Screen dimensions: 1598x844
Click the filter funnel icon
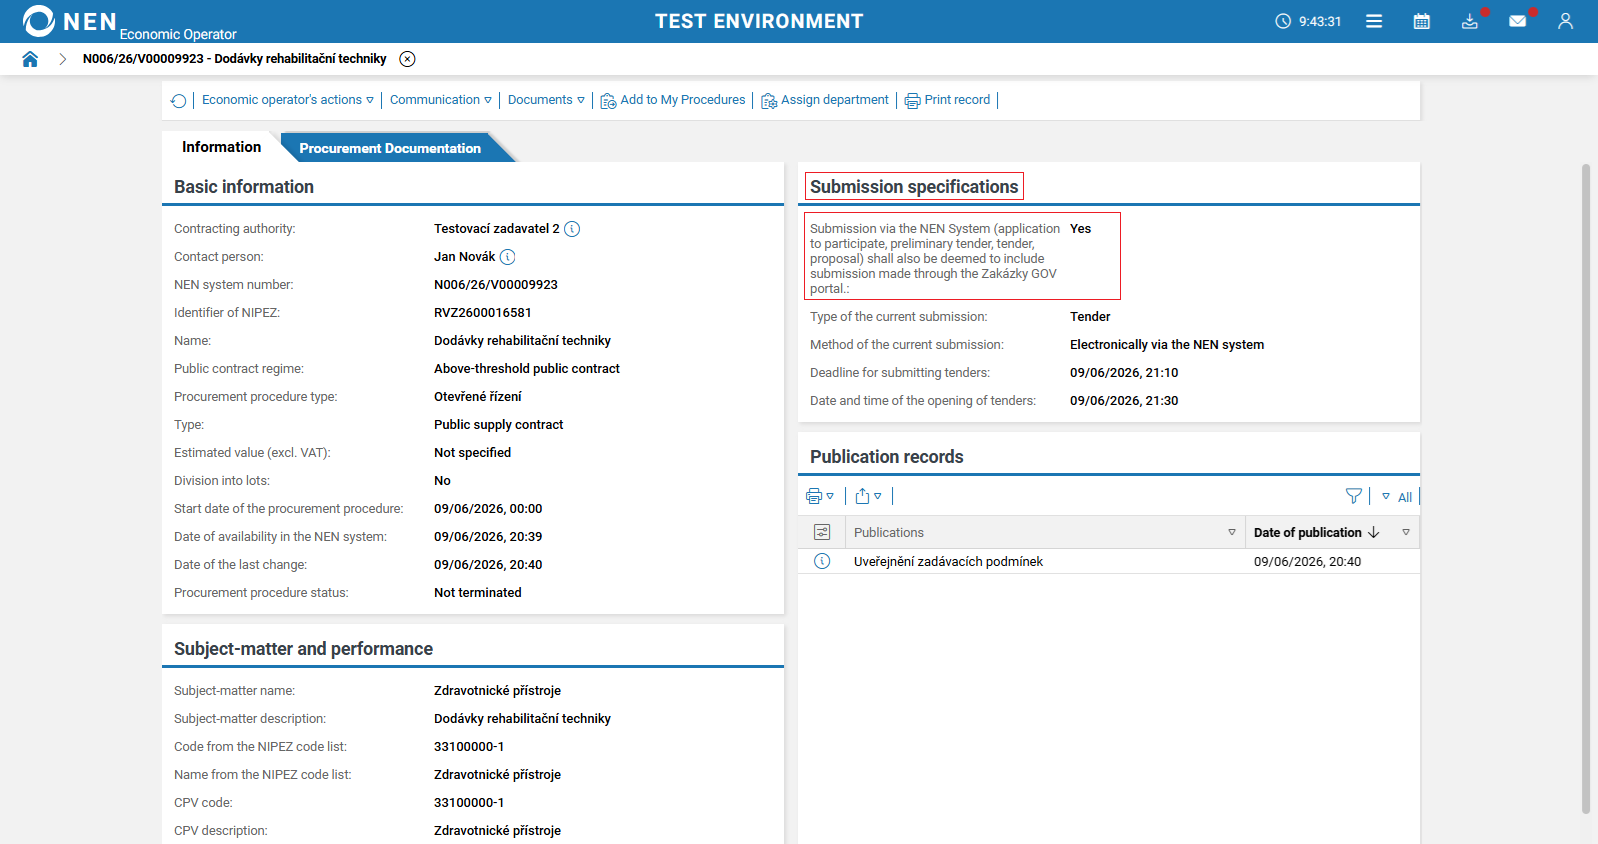pos(1354,496)
